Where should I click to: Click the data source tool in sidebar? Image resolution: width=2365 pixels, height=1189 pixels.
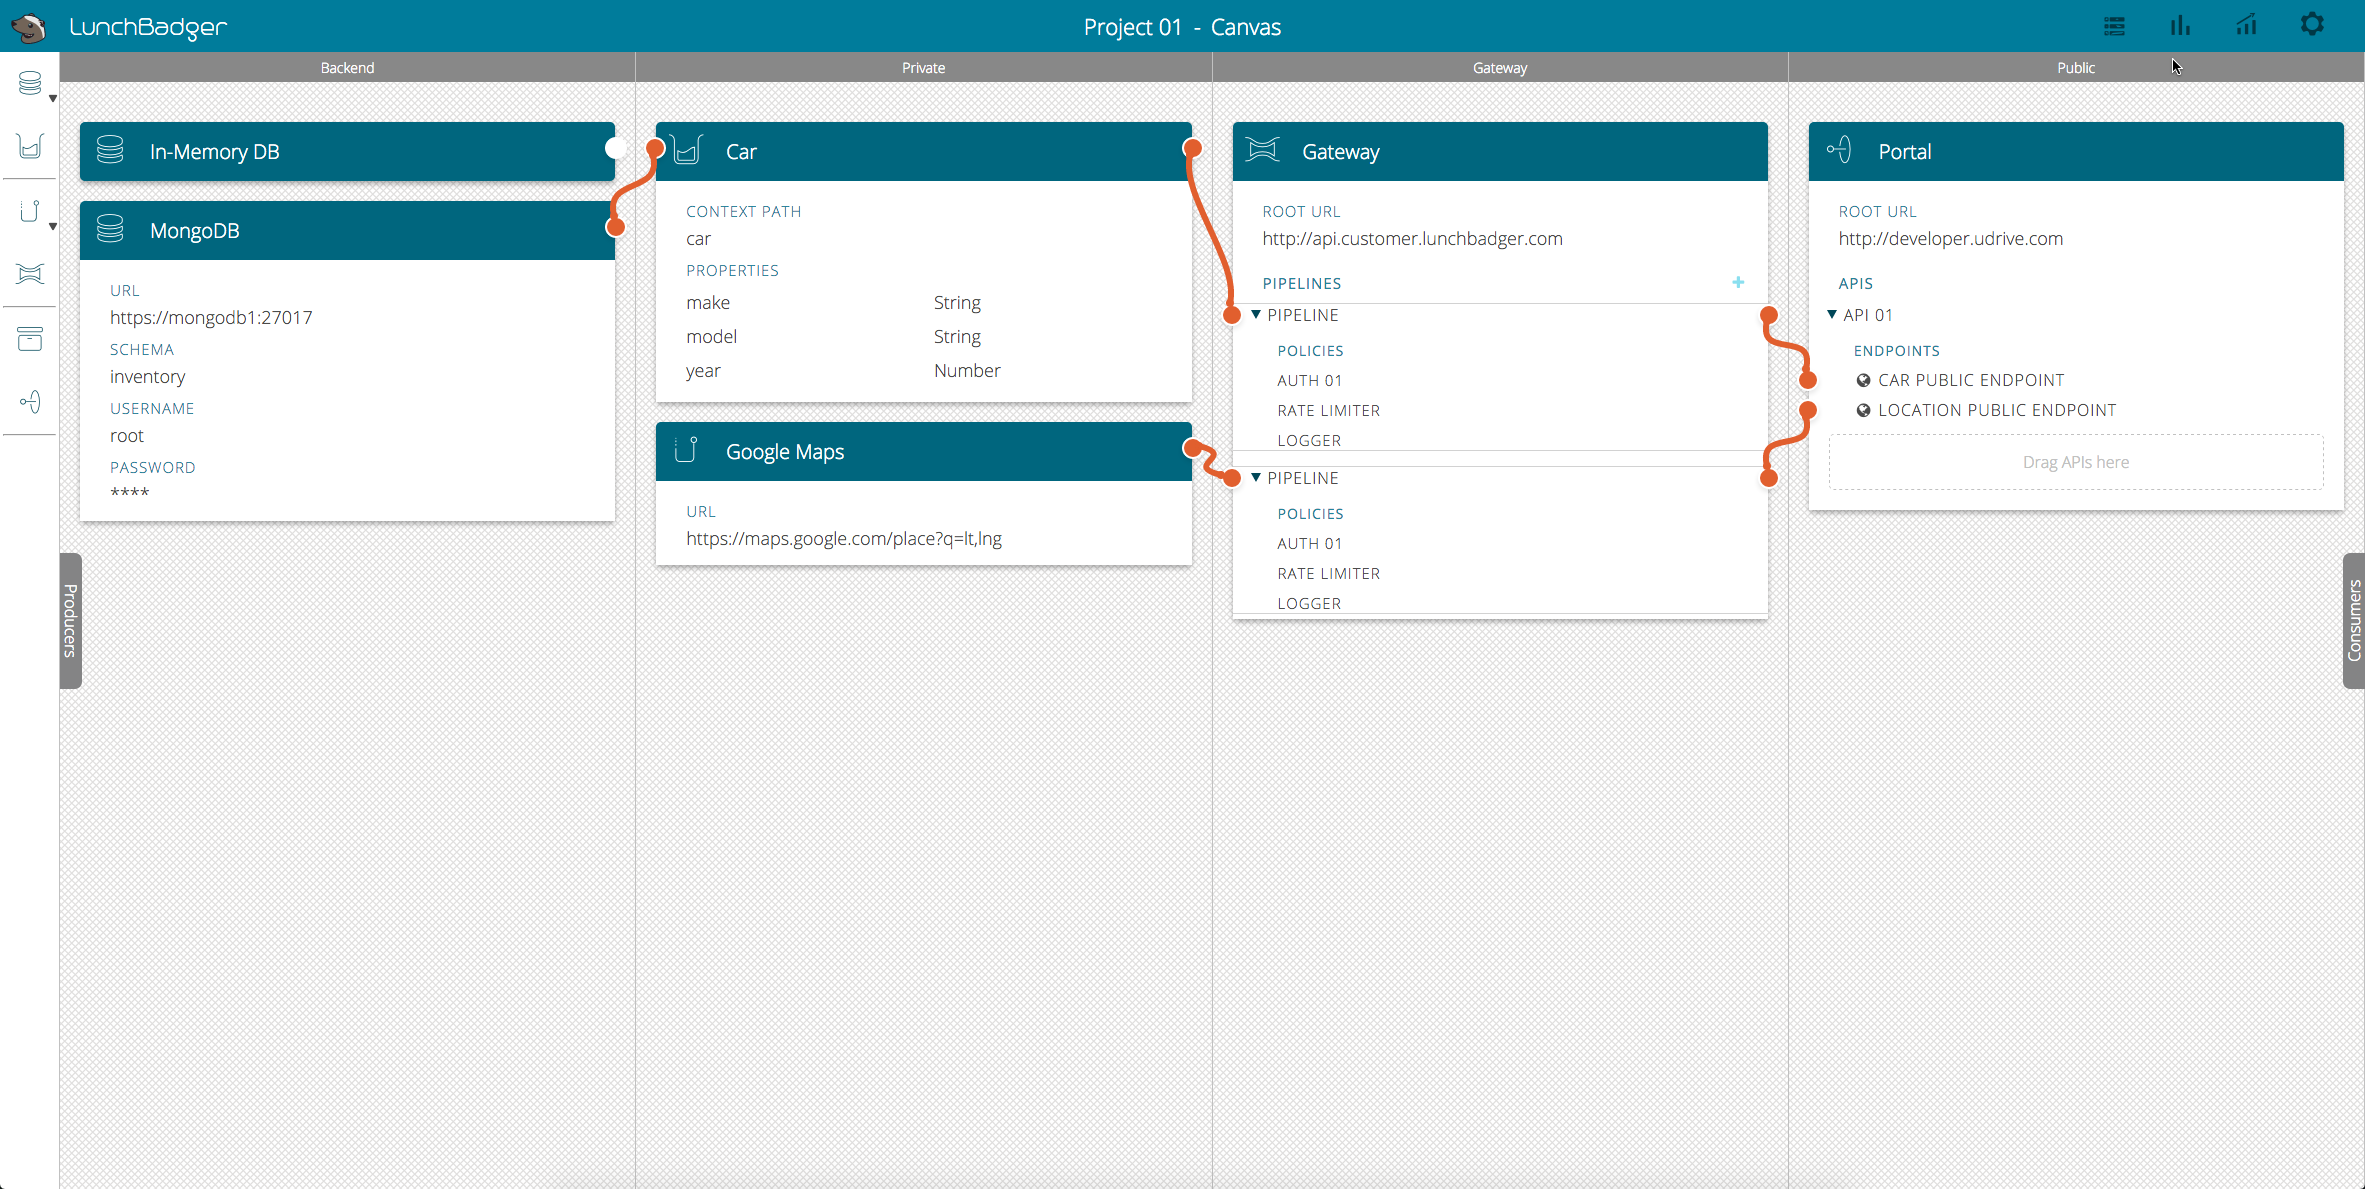(30, 83)
